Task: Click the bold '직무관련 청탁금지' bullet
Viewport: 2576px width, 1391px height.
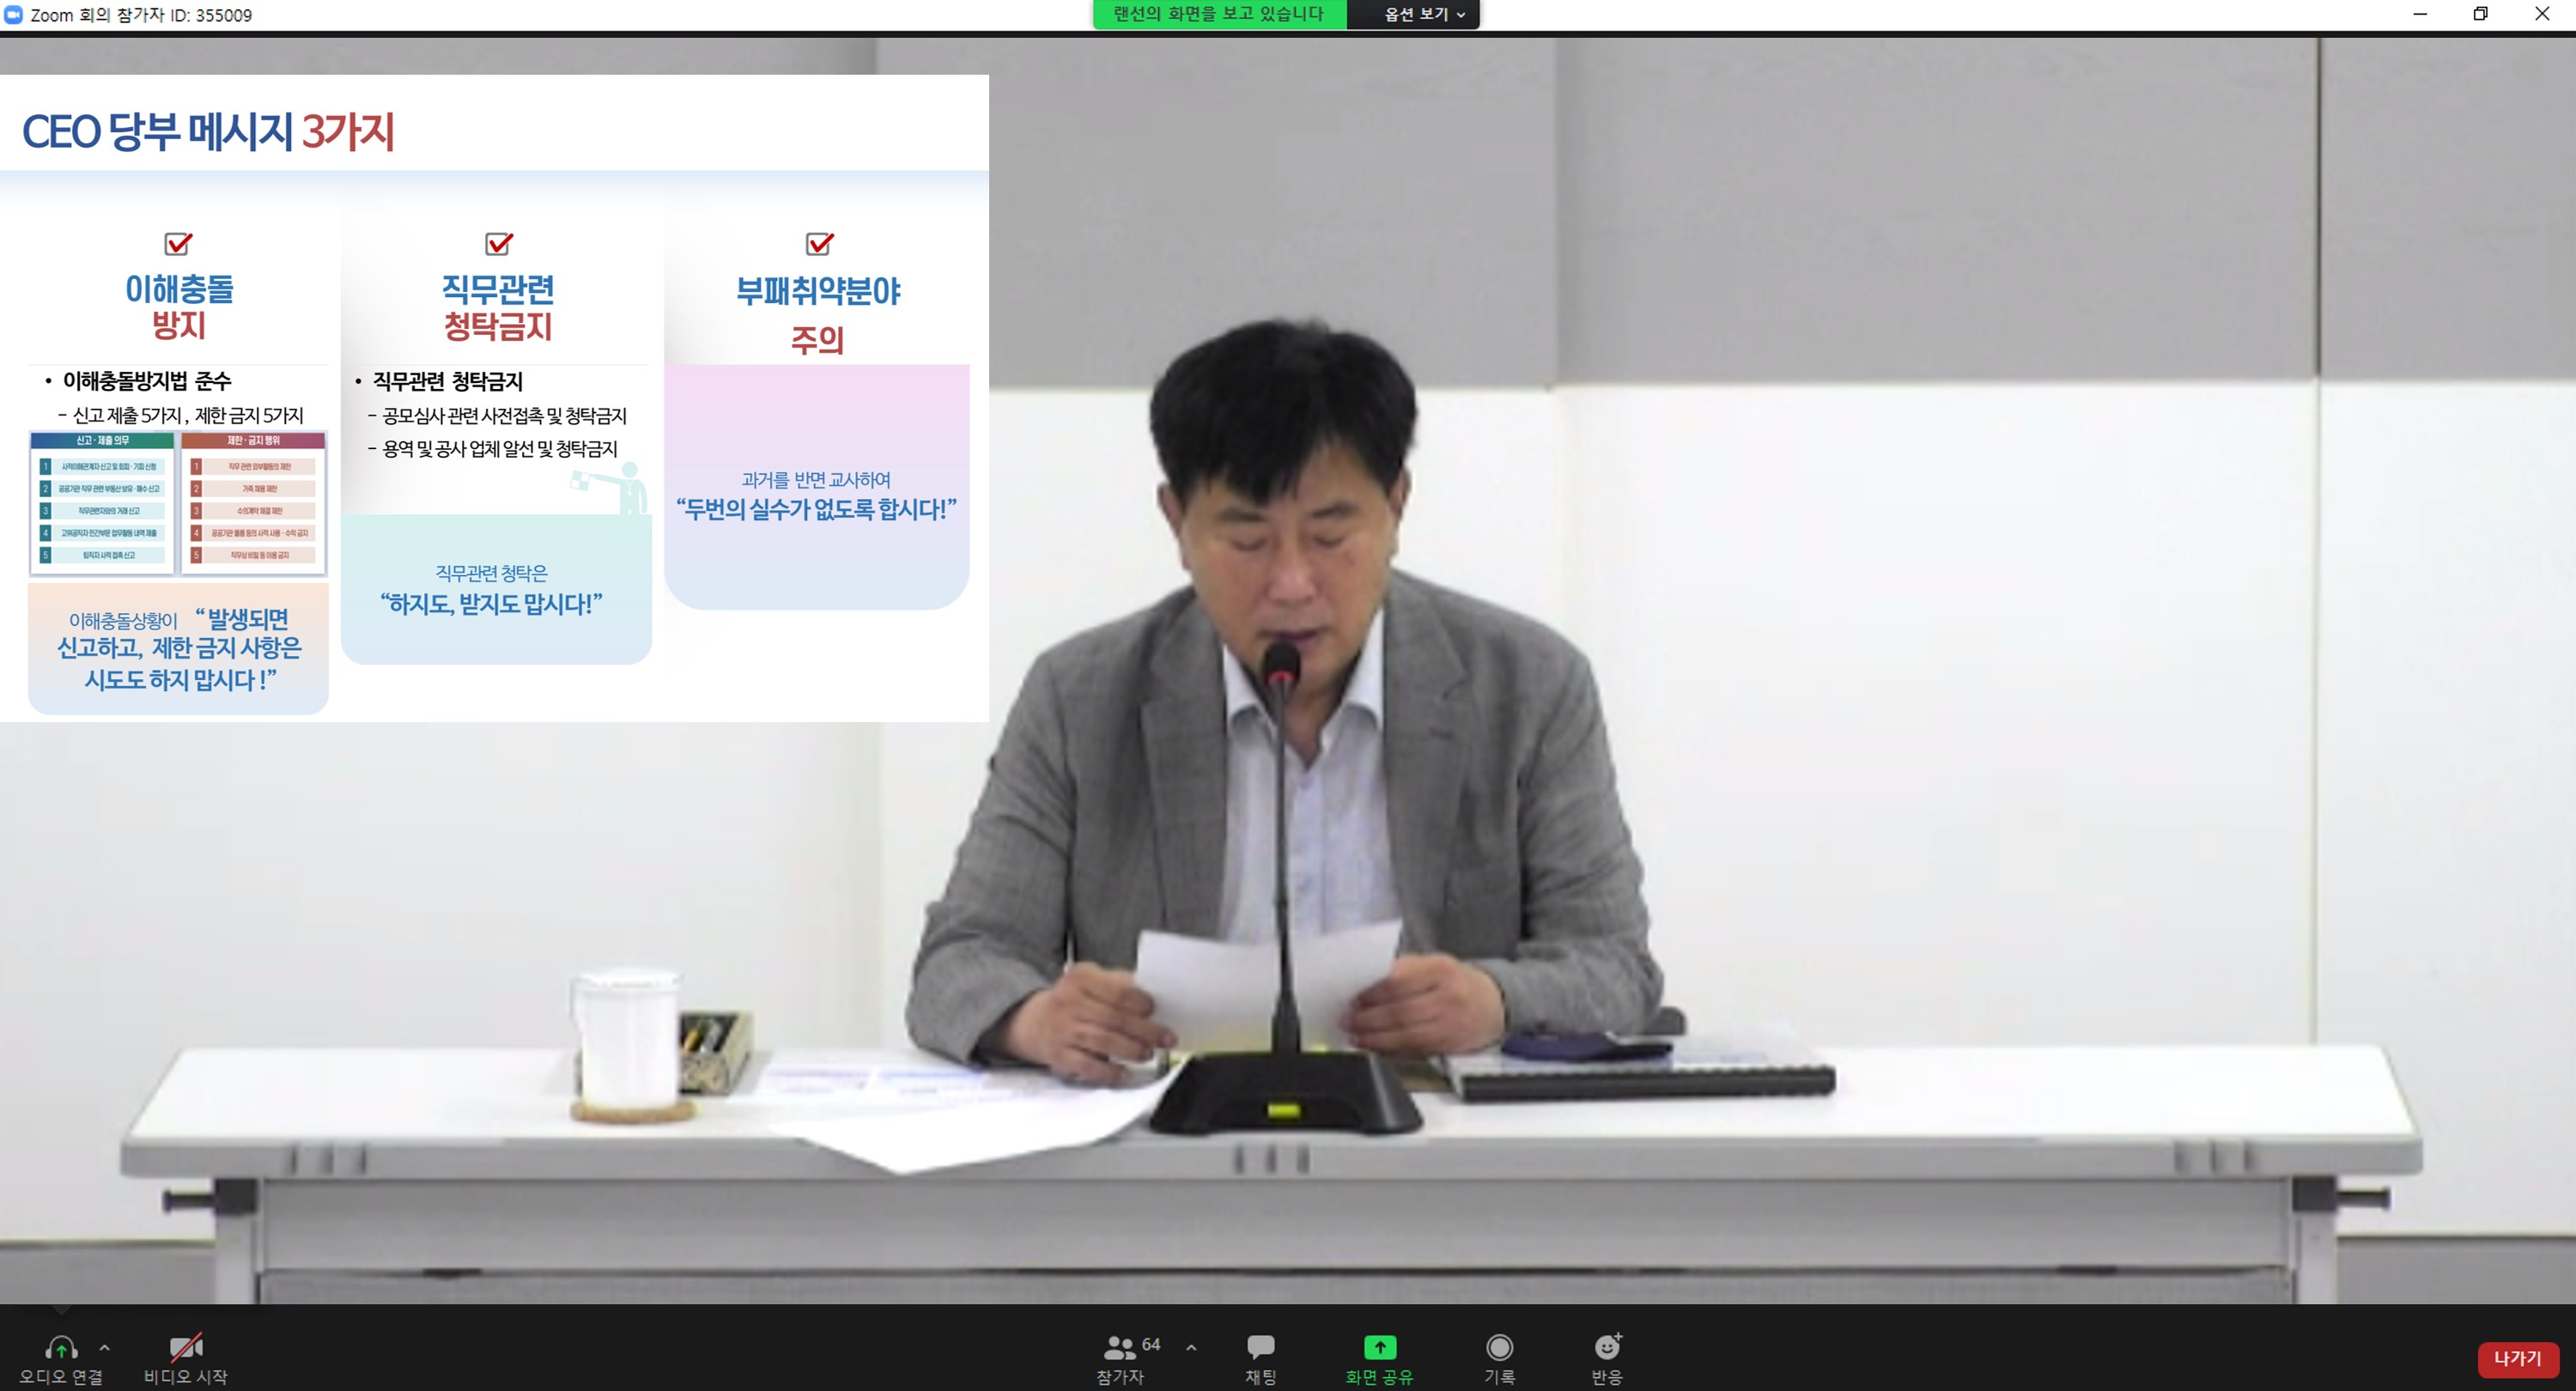Action: [448, 381]
